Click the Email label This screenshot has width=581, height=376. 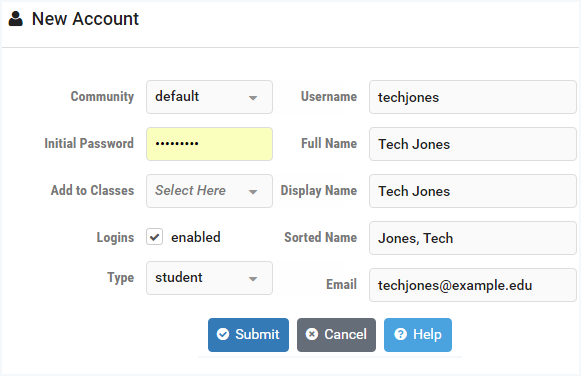(x=341, y=285)
